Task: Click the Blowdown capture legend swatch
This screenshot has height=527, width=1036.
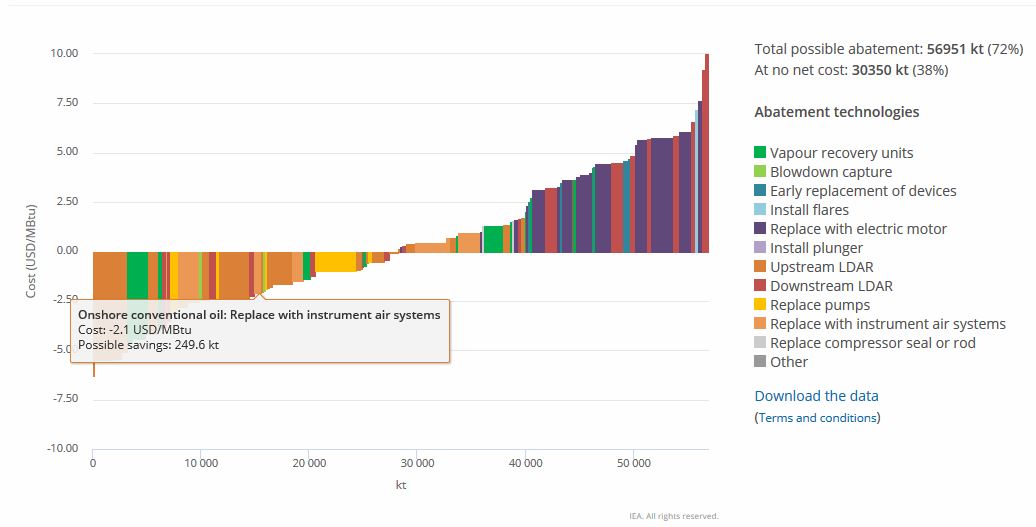Action: (760, 172)
